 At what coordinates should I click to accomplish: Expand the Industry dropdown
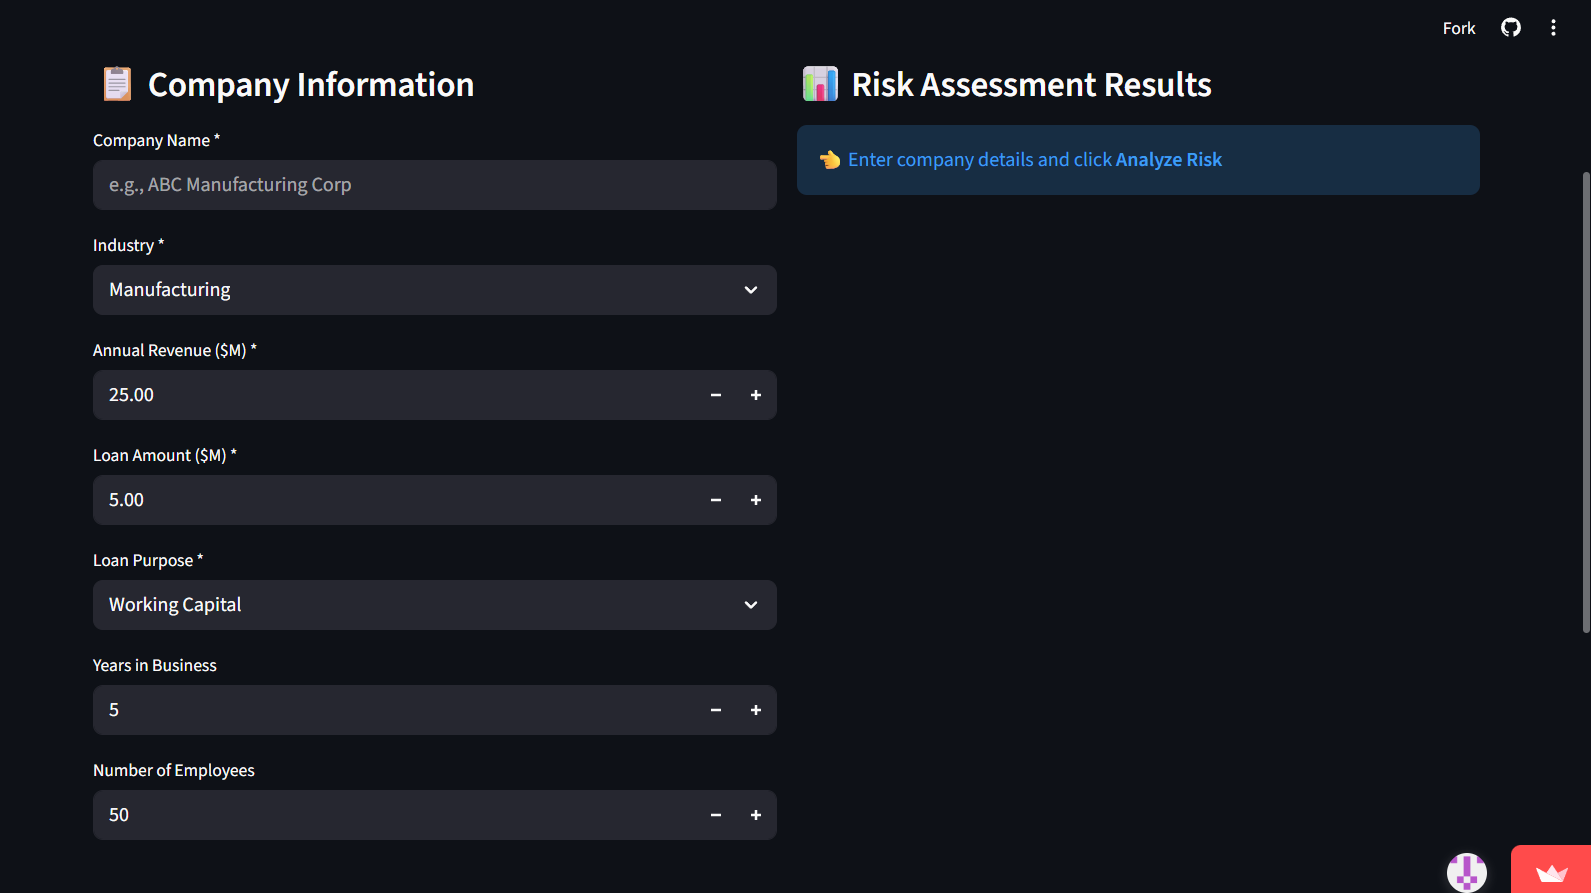[434, 290]
